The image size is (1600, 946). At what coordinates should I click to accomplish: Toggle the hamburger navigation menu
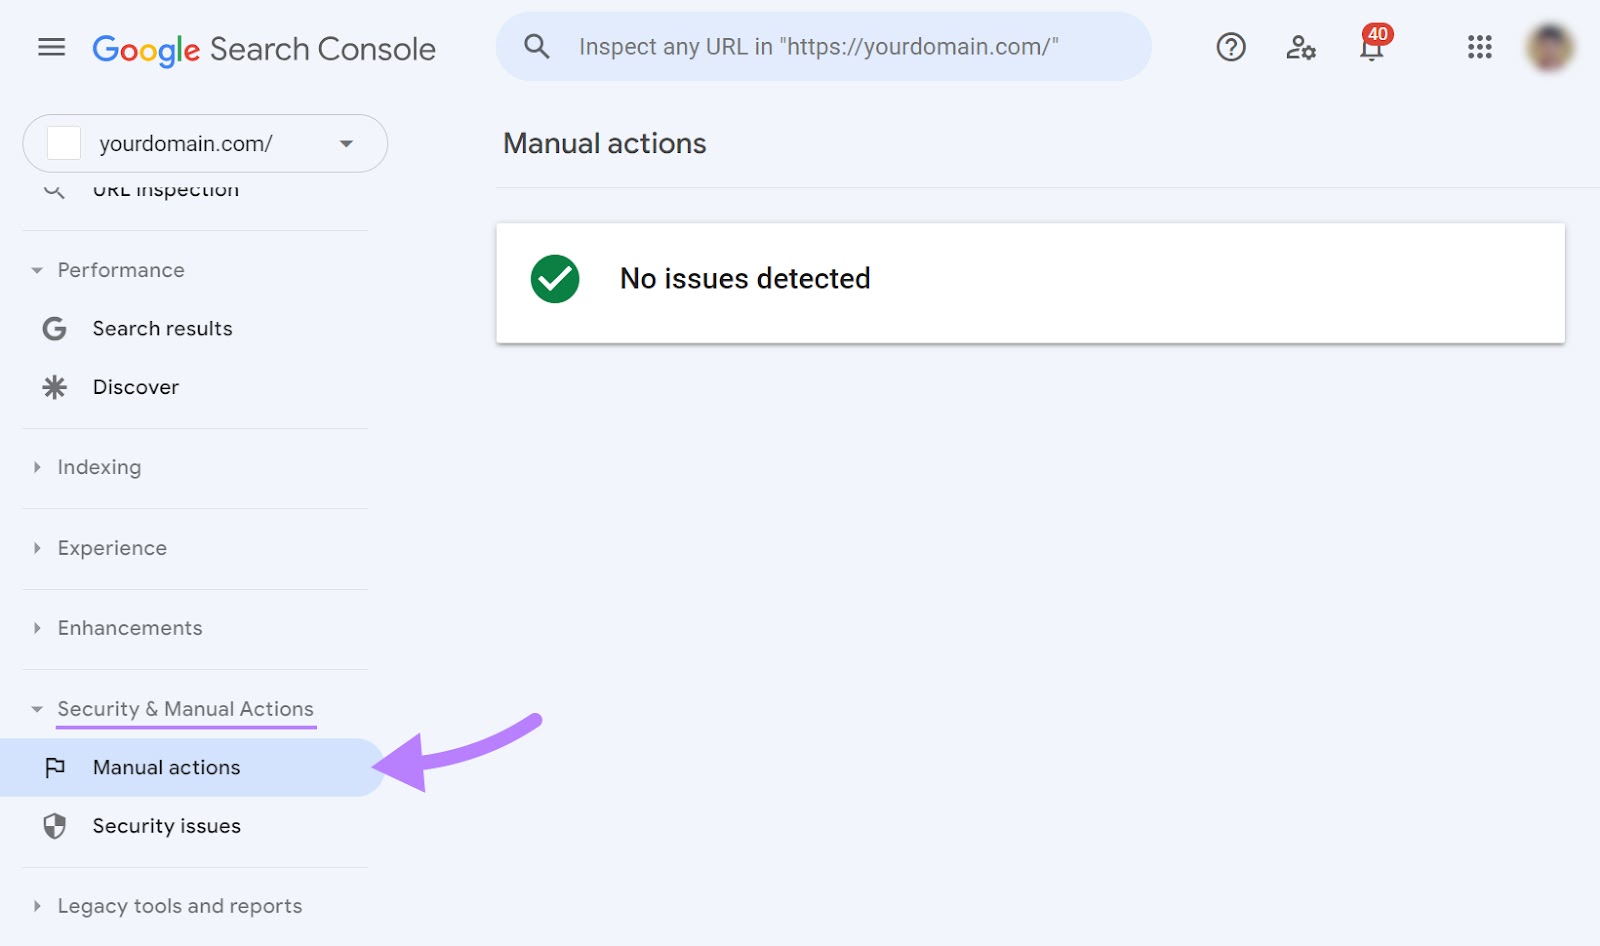point(51,47)
